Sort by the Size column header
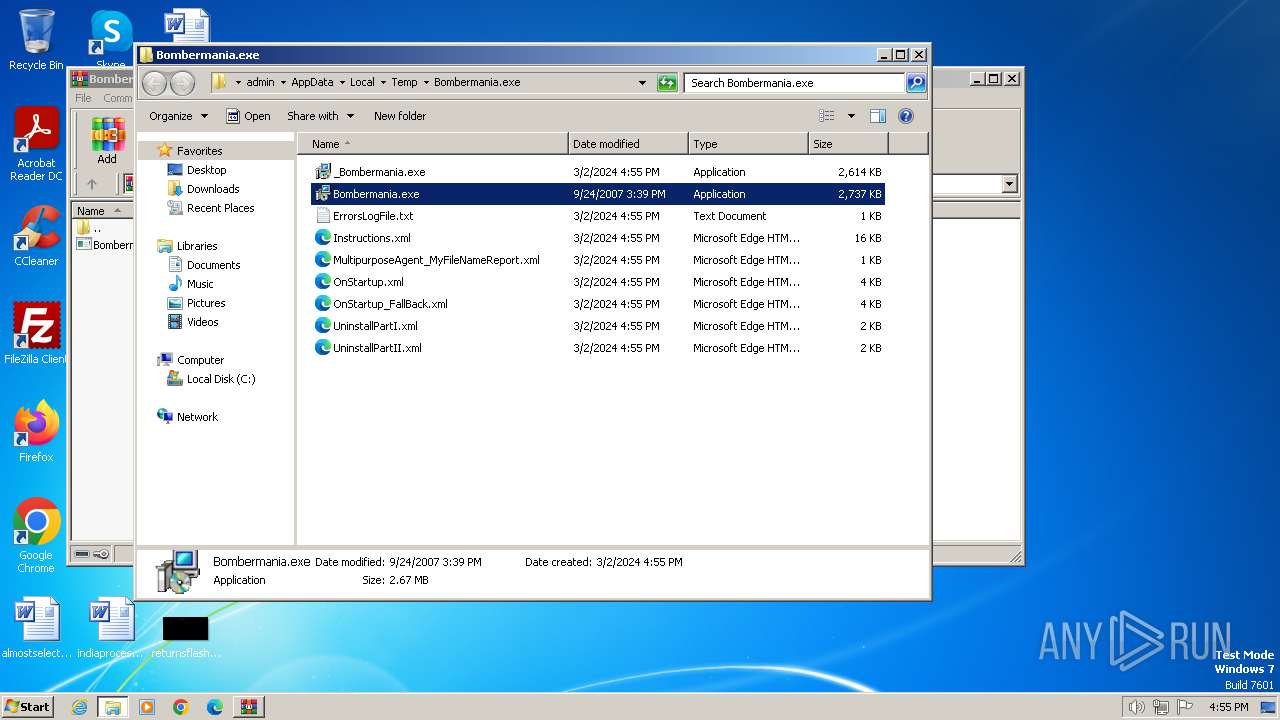Image resolution: width=1280 pixels, height=720 pixels. [848, 144]
